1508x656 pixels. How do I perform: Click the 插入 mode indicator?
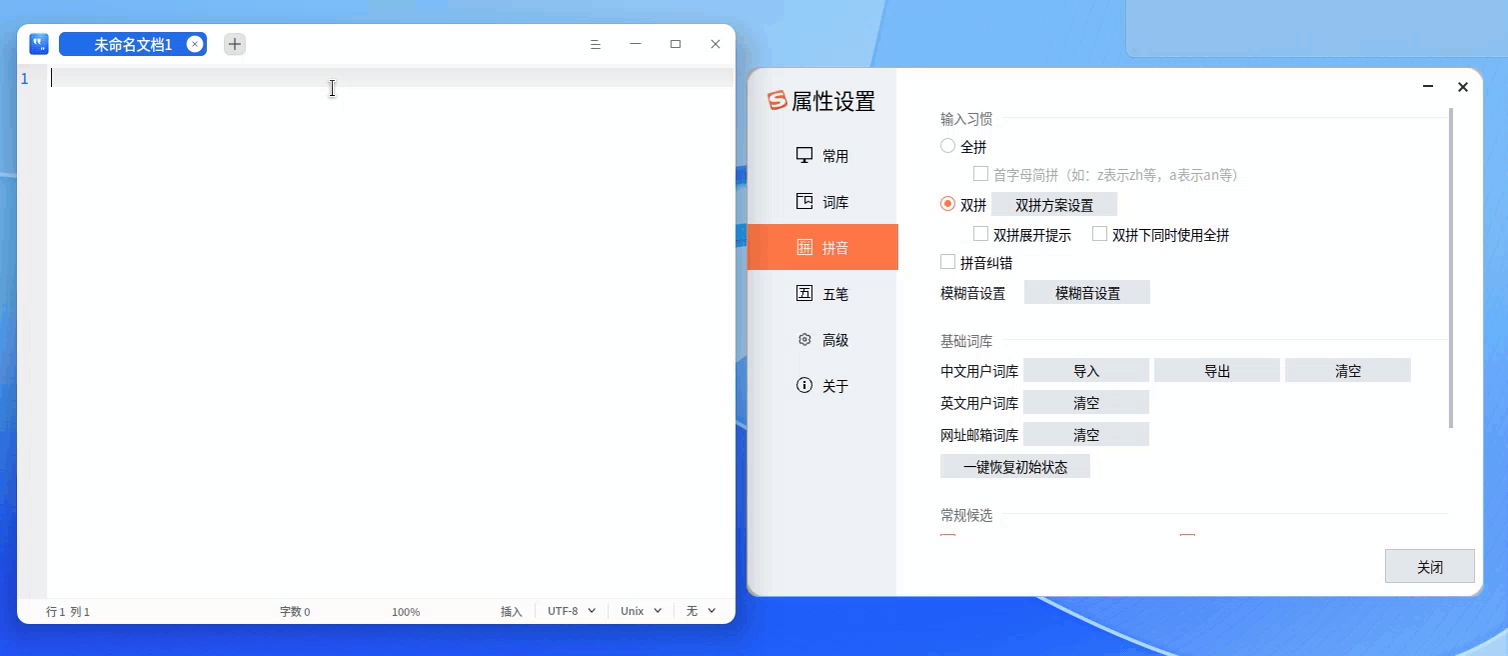click(511, 611)
